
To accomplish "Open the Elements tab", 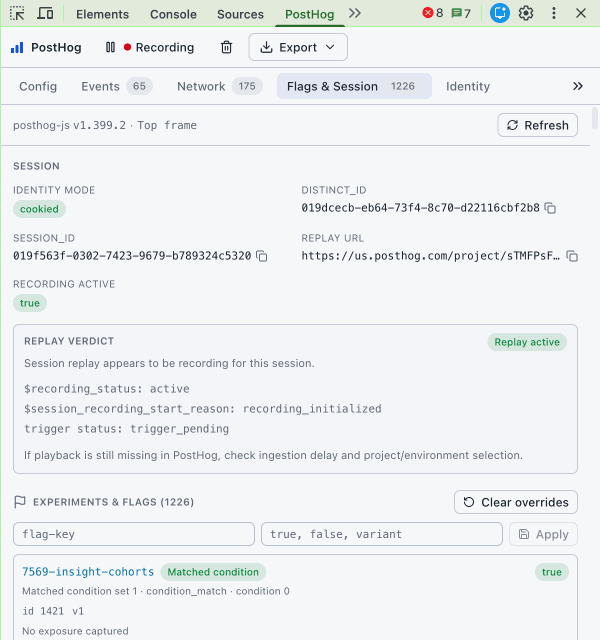I will pos(102,14).
